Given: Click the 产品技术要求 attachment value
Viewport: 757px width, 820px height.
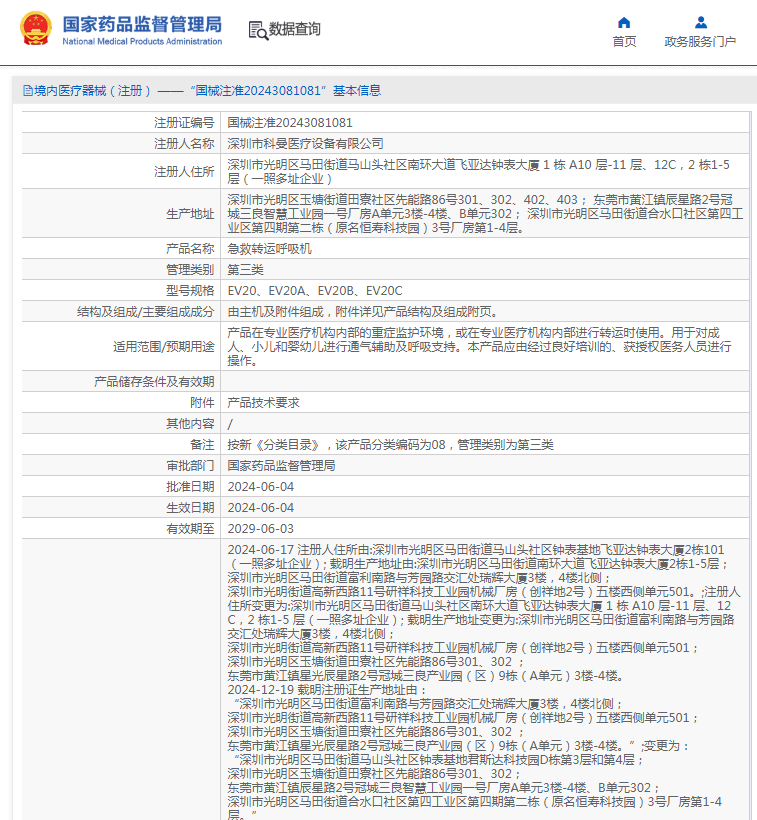Looking at the screenshot, I should [x=263, y=402].
